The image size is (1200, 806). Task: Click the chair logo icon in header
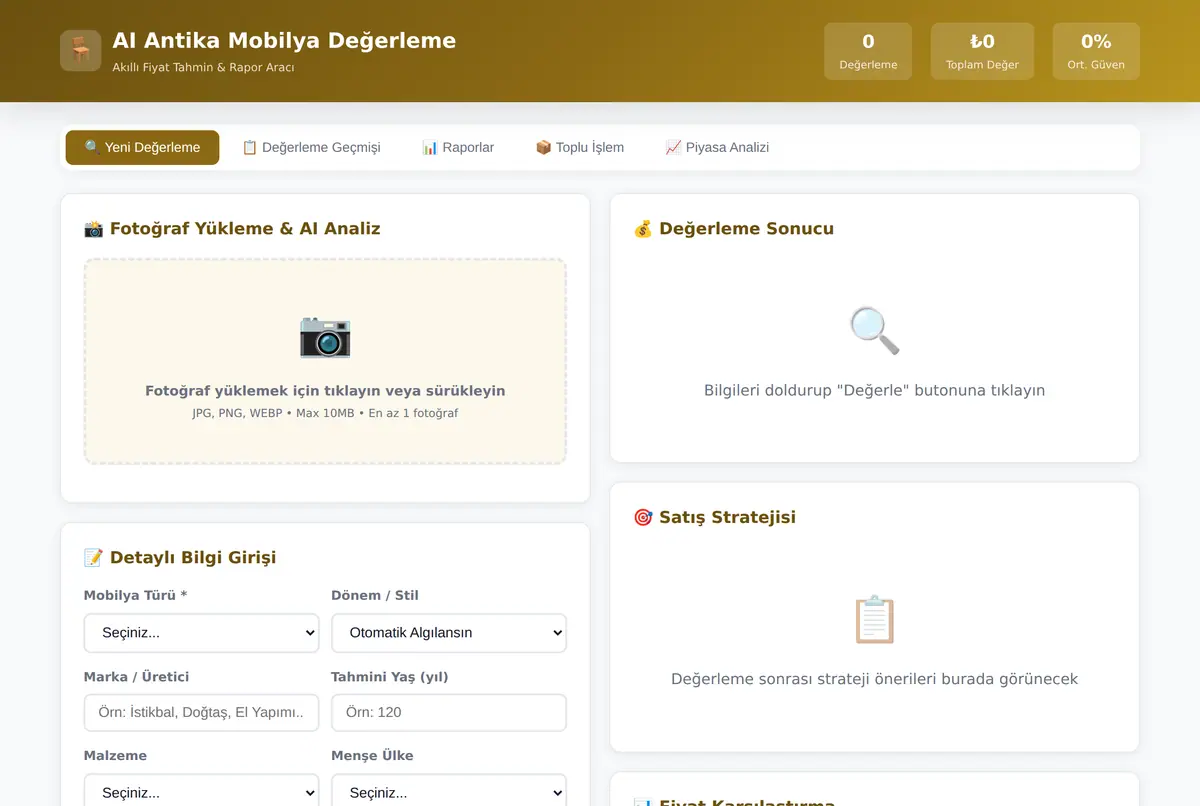(80, 51)
